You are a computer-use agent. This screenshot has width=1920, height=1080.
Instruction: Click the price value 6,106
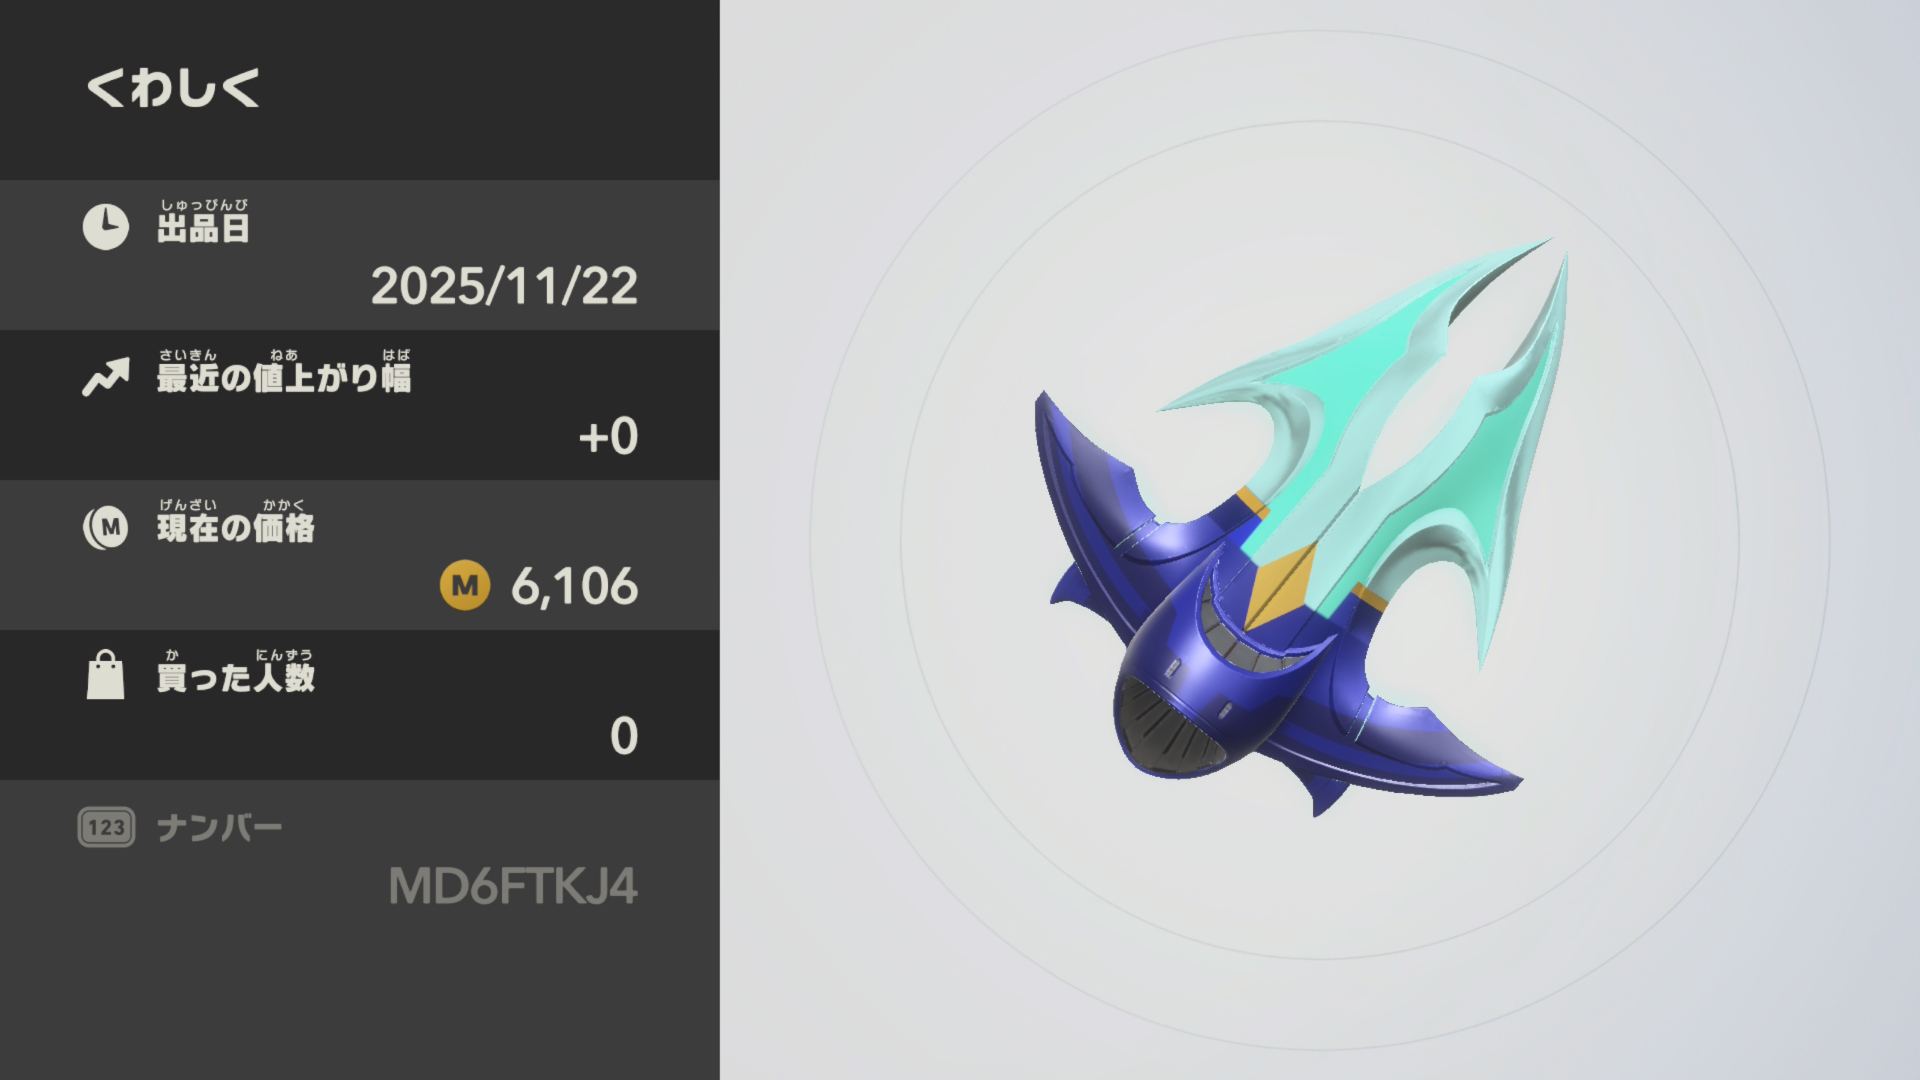(x=575, y=586)
